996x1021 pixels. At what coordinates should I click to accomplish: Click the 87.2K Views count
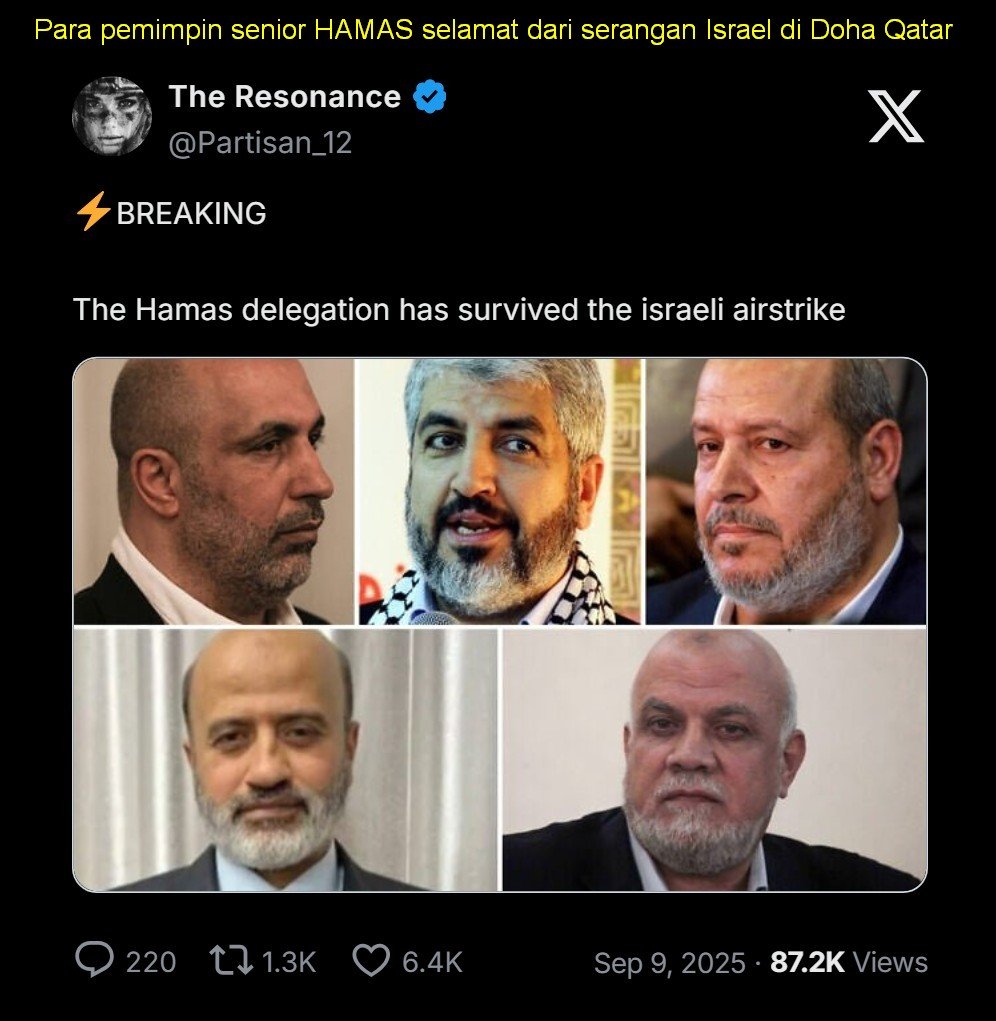coord(849,963)
